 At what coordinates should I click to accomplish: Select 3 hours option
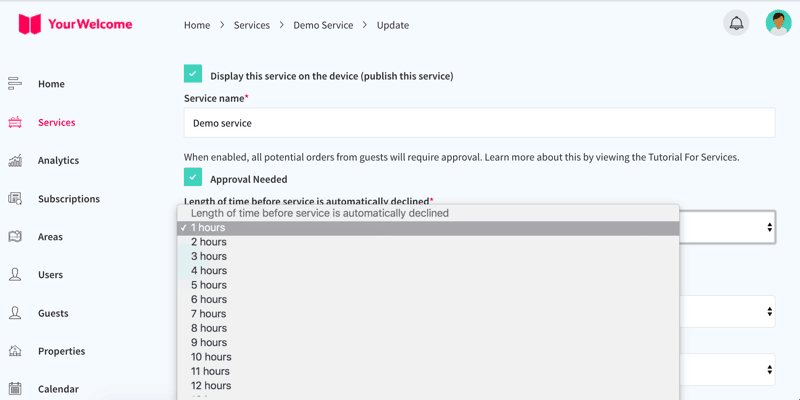428,256
